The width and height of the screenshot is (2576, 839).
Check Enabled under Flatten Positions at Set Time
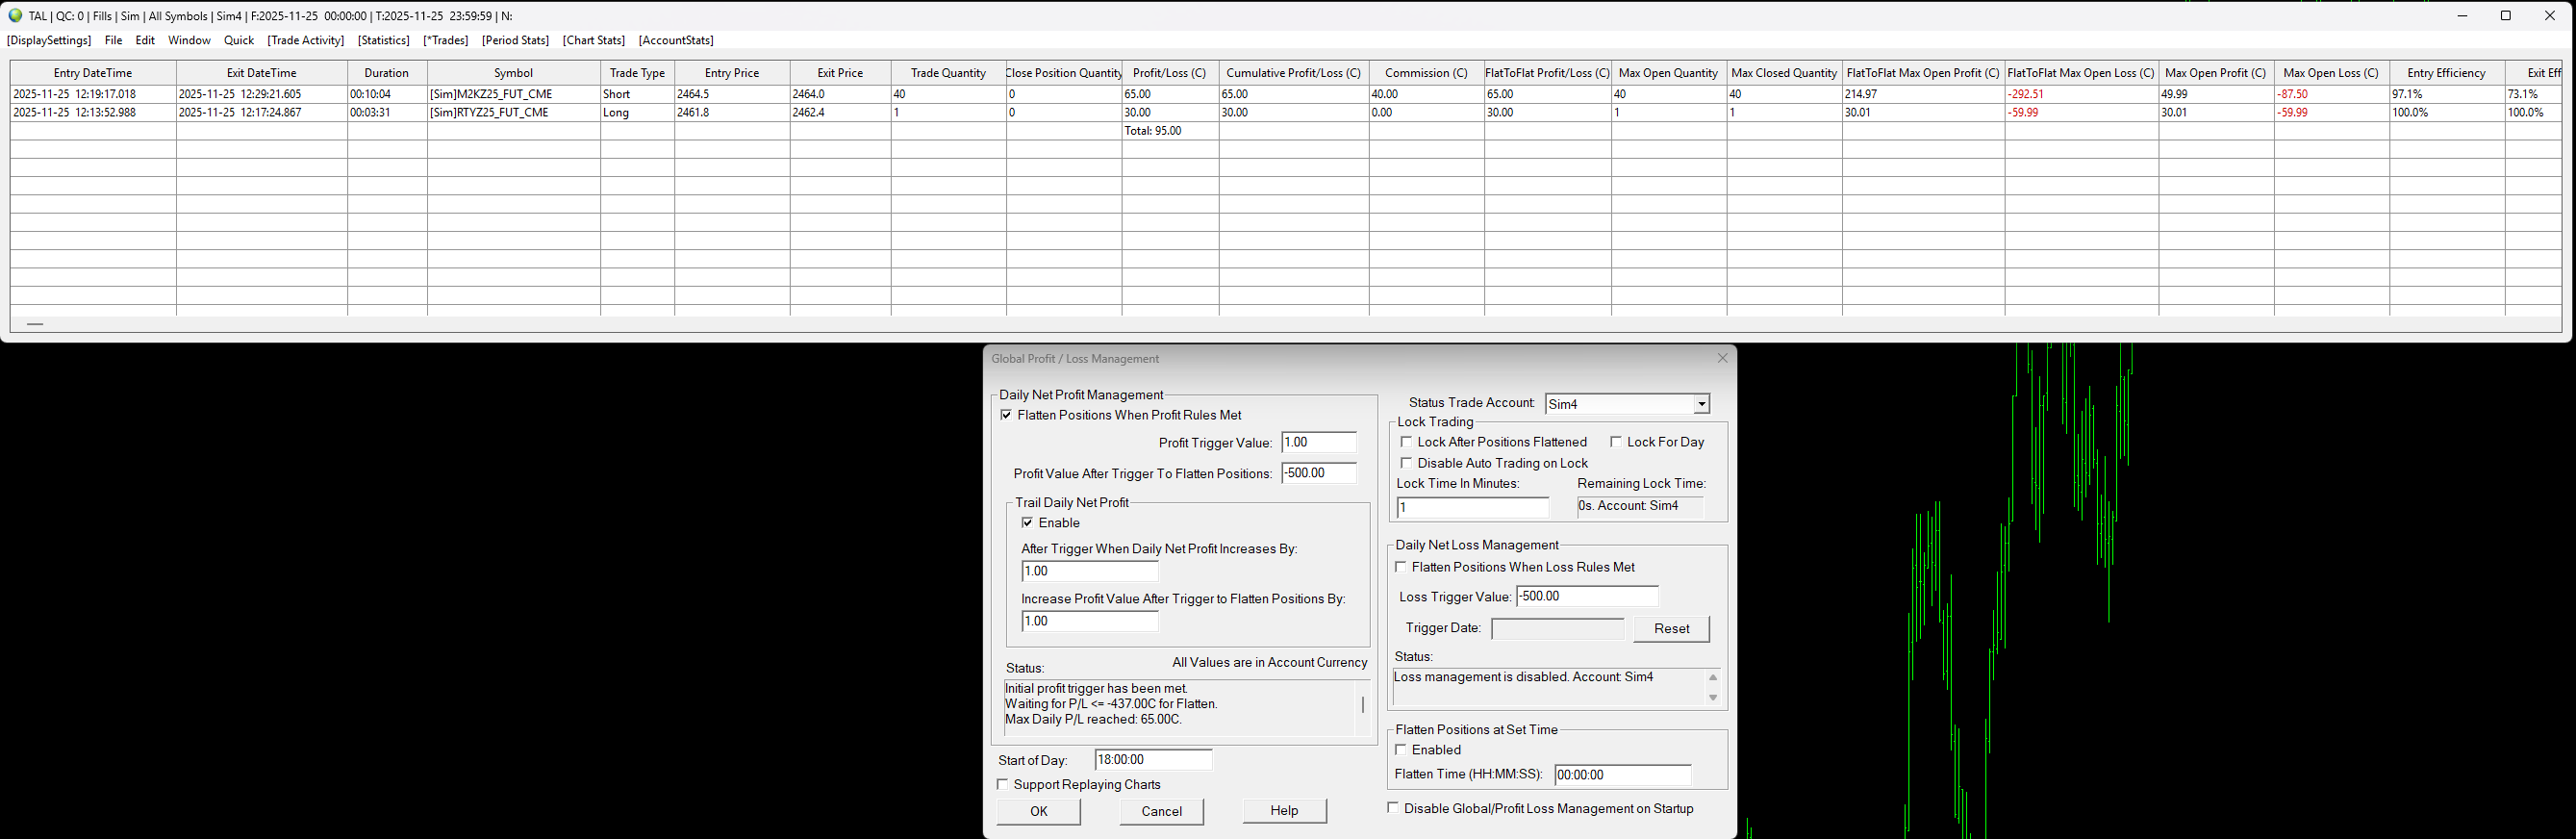1401,750
